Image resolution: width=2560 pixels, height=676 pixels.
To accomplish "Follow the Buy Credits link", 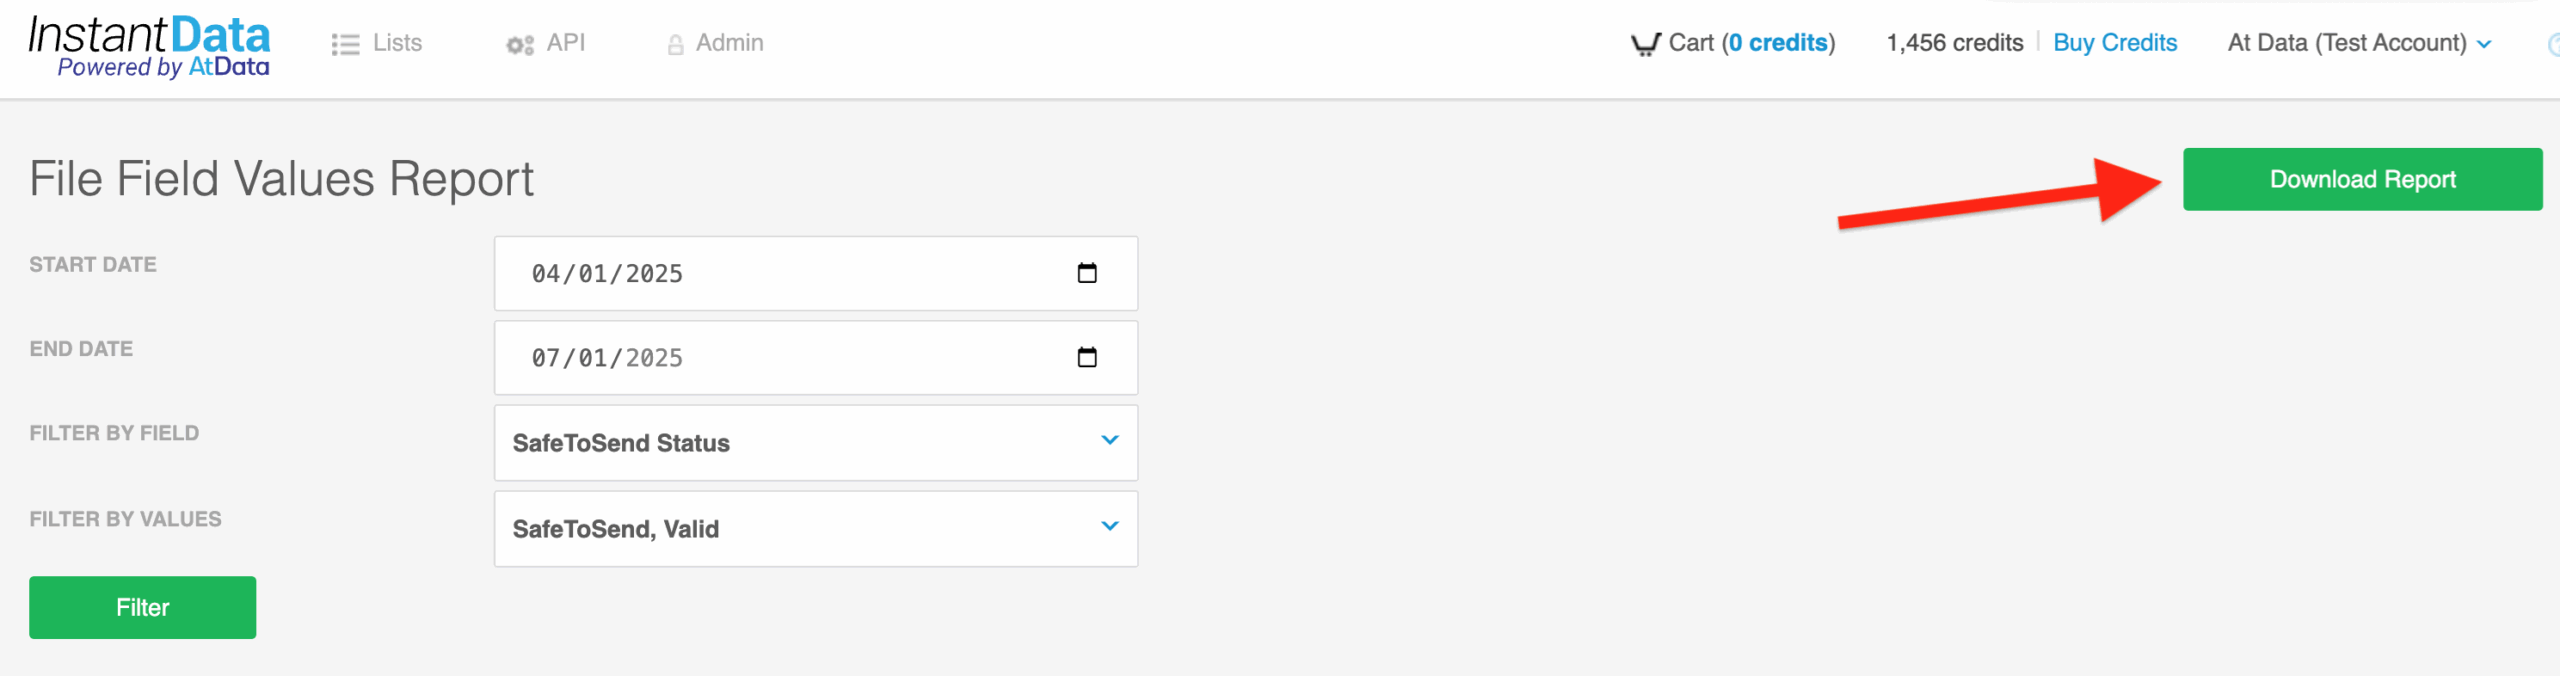I will pyautogui.click(x=2115, y=43).
